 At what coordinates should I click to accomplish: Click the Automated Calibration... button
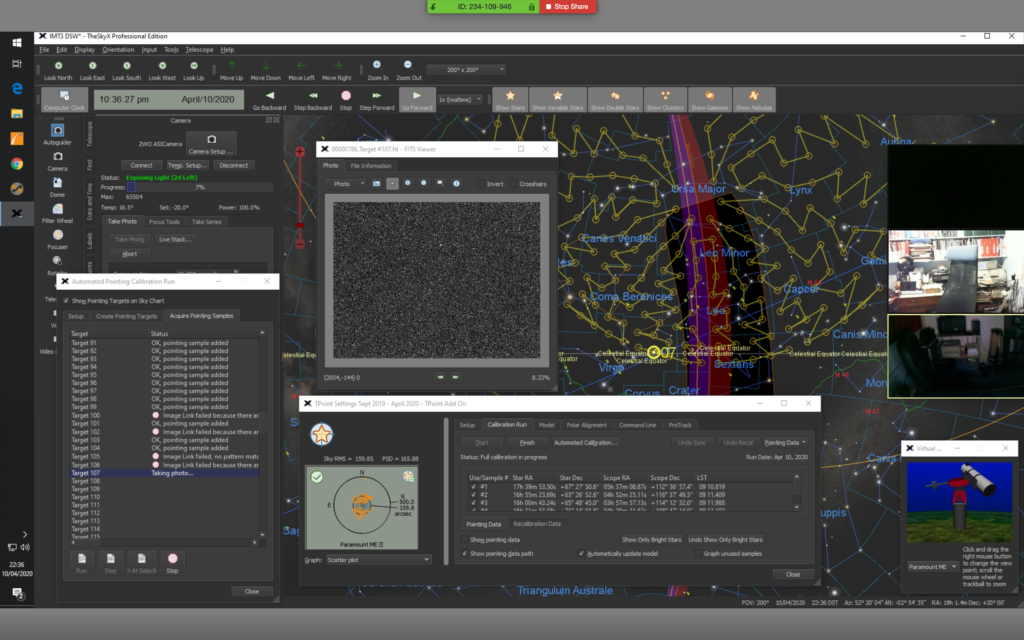point(585,443)
